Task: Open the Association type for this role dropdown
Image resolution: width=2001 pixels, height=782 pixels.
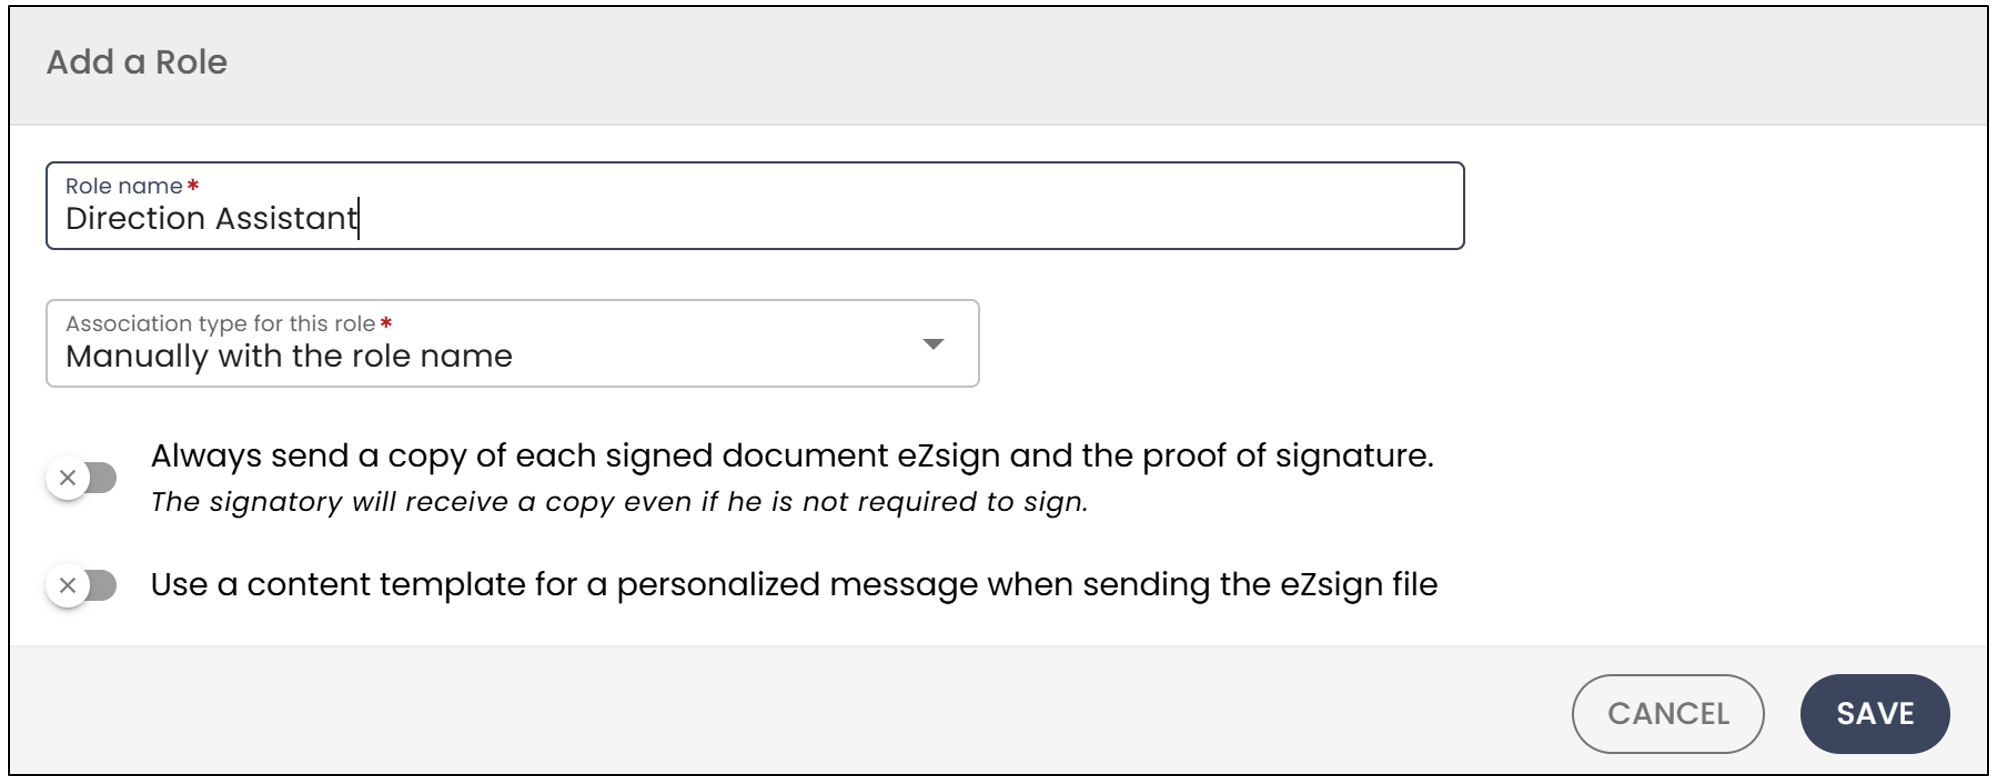Action: (512, 343)
